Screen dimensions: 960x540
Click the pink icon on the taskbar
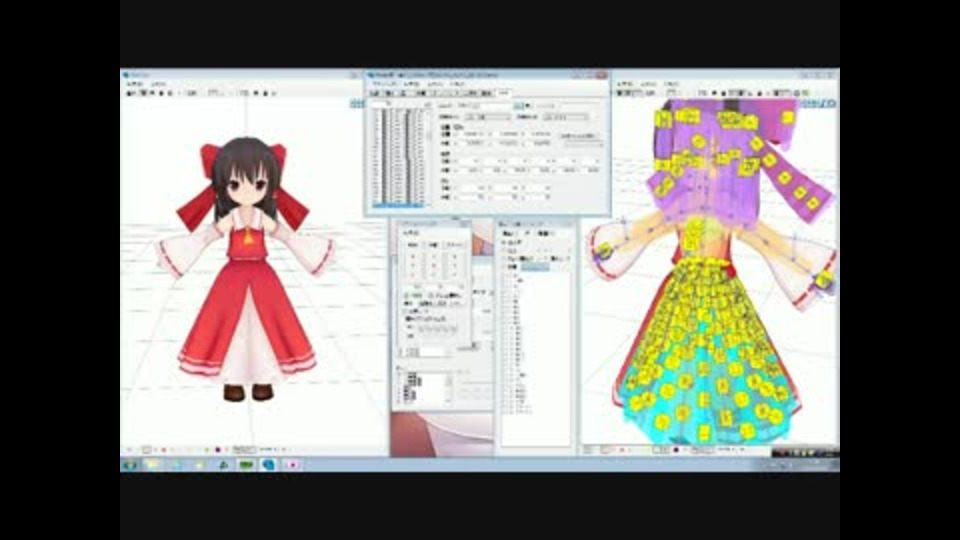pyautogui.click(x=292, y=465)
